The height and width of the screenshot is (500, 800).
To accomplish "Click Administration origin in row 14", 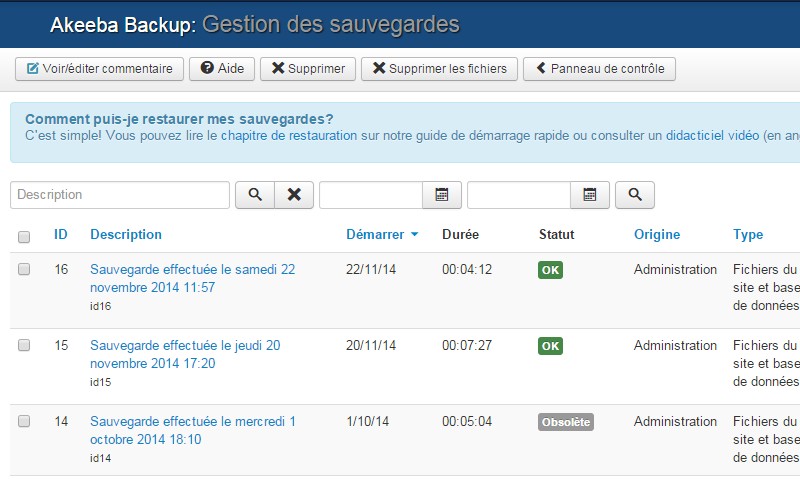I will pos(675,421).
